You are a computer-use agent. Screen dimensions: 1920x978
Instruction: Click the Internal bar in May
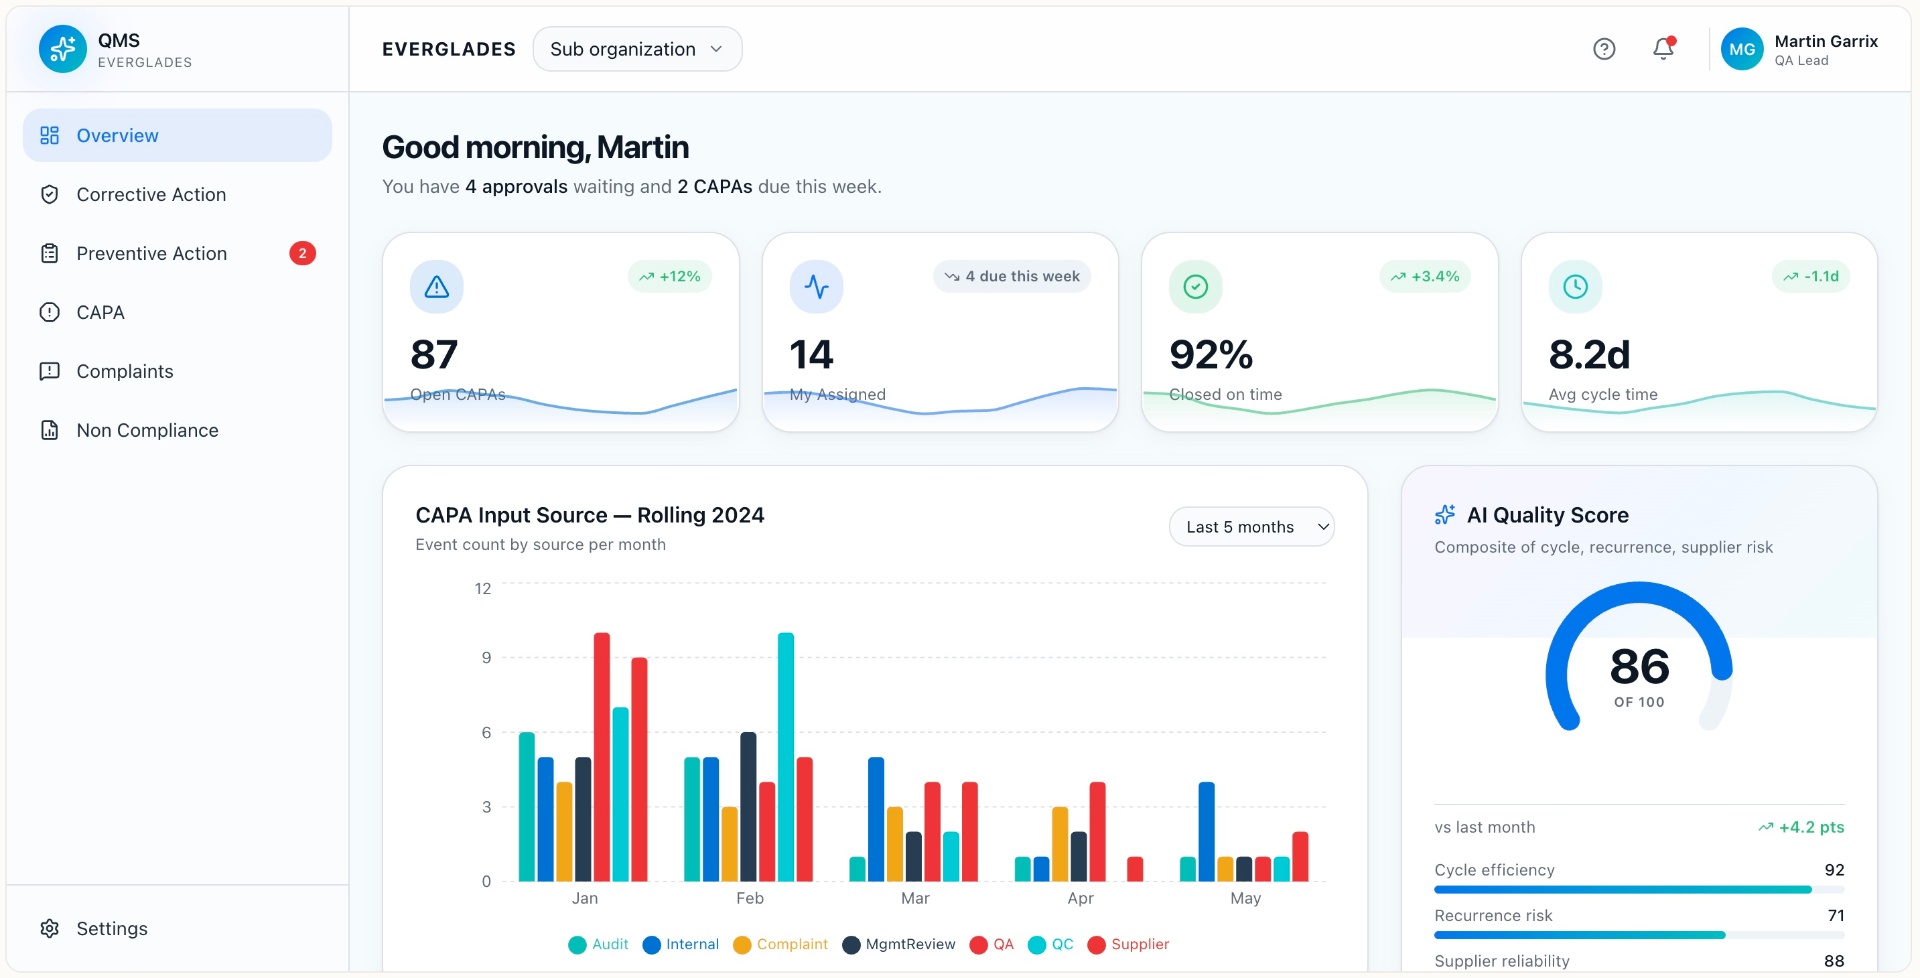[x=1207, y=832]
